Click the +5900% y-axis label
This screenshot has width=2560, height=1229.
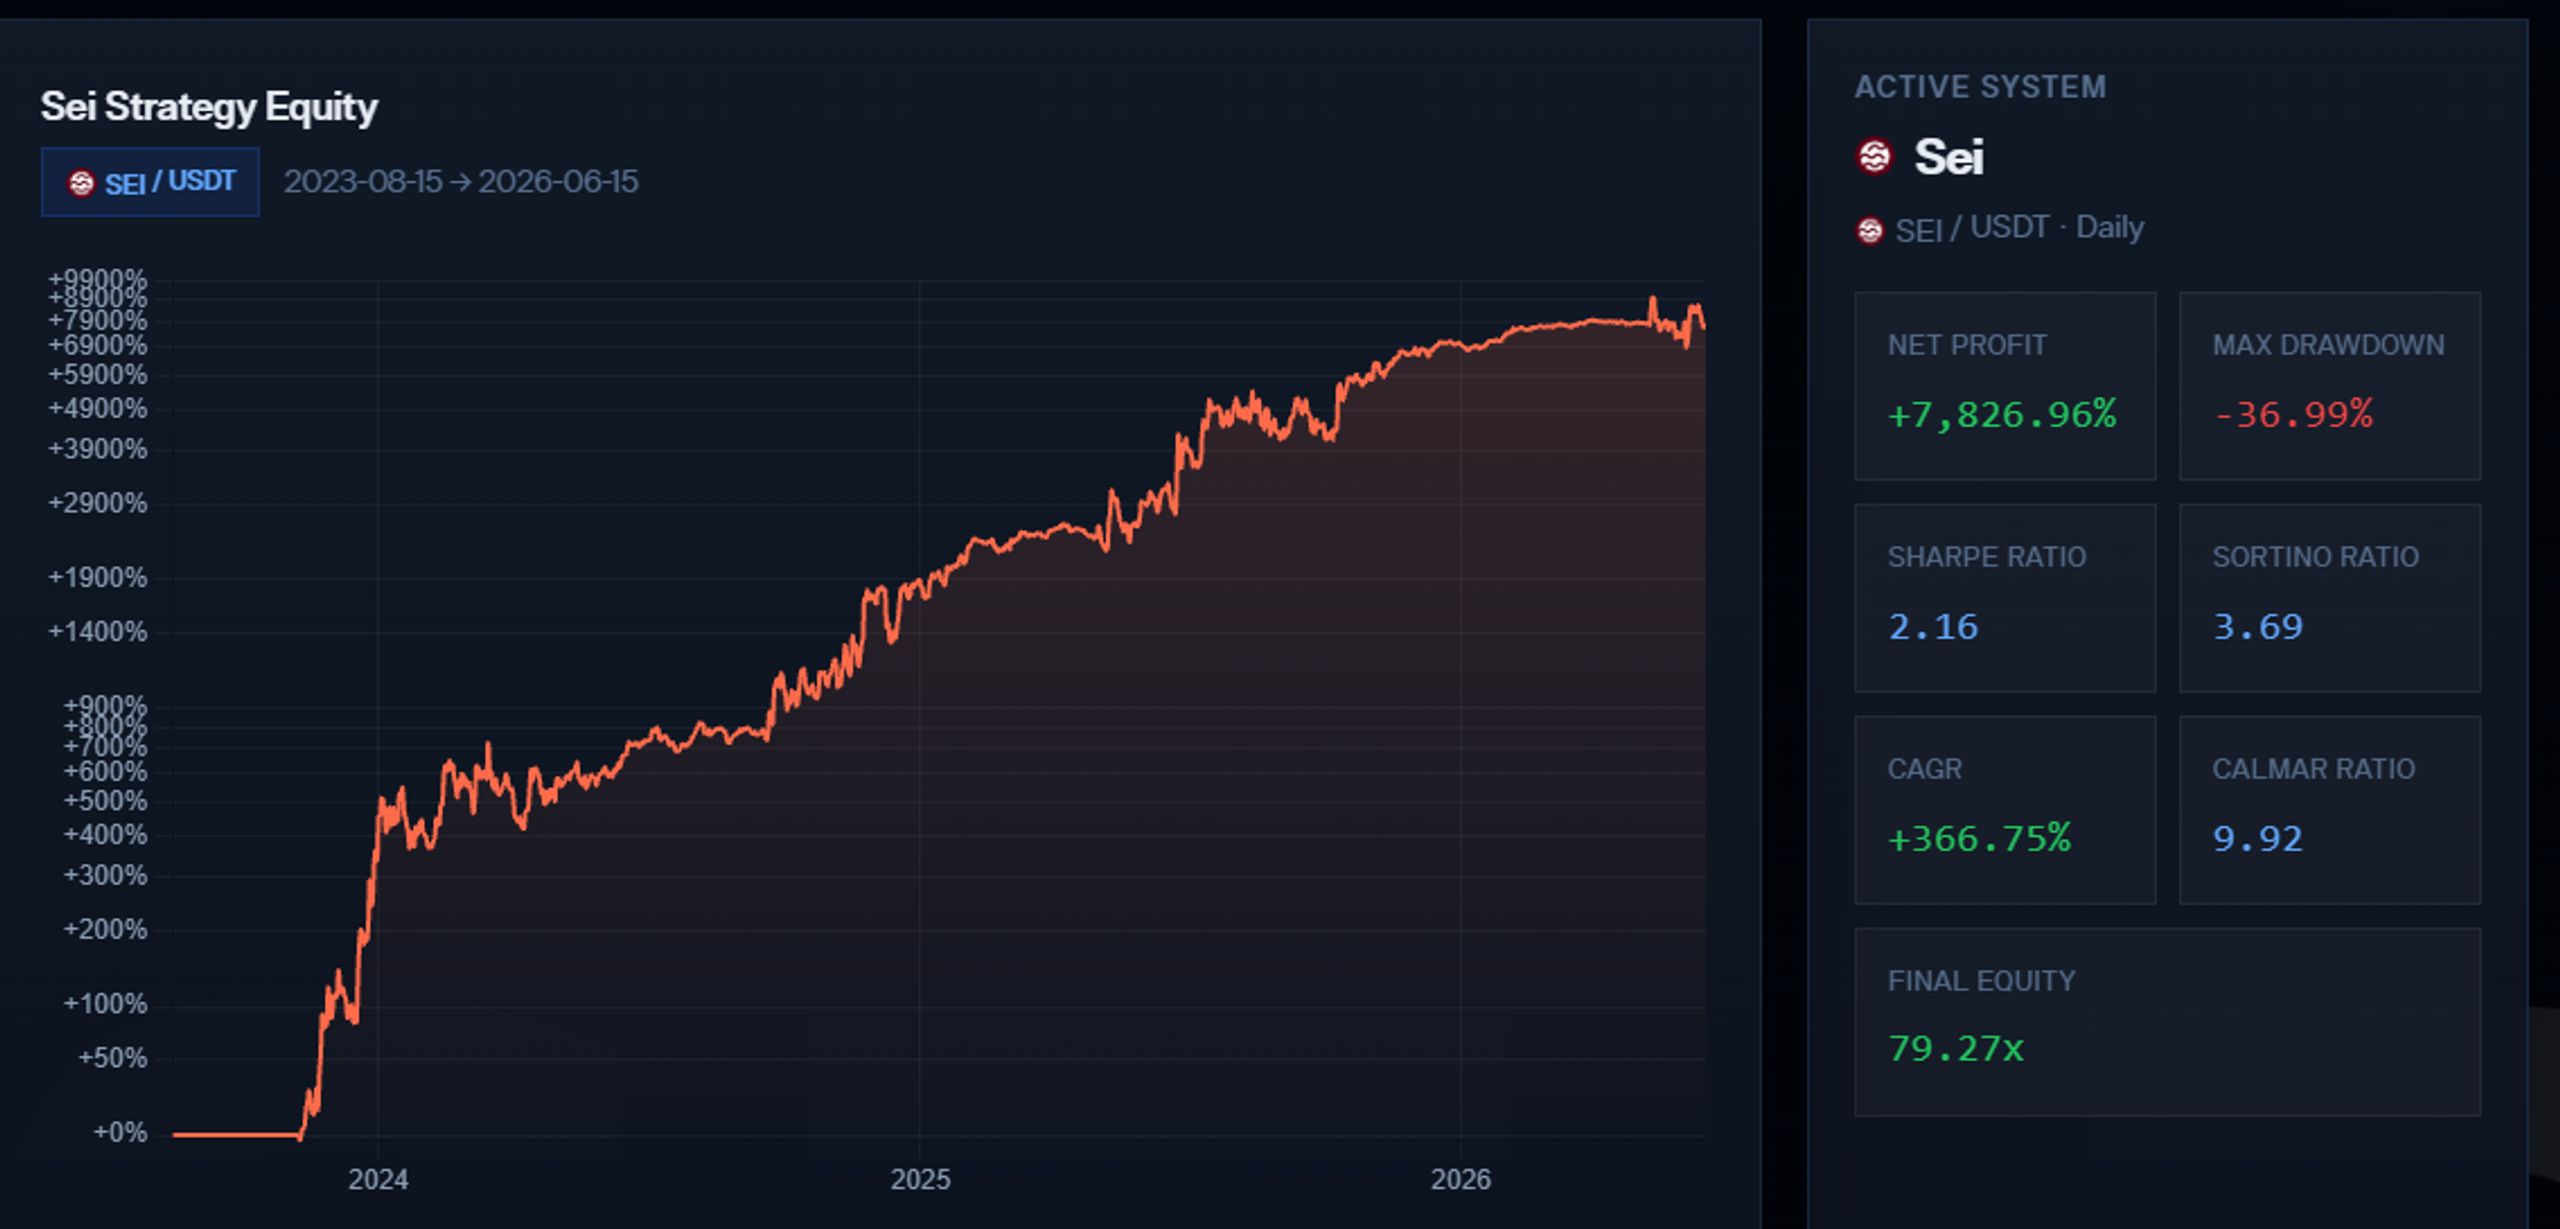98,375
